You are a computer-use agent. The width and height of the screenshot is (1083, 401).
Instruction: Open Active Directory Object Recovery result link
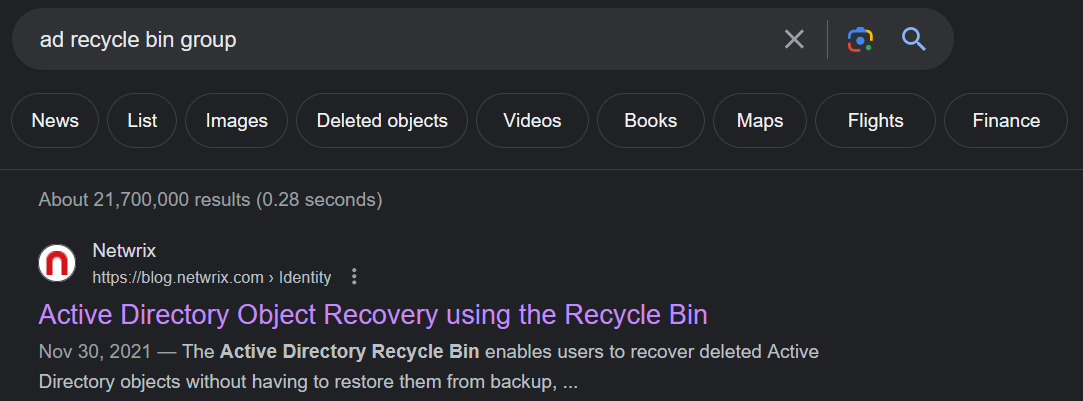(x=373, y=315)
